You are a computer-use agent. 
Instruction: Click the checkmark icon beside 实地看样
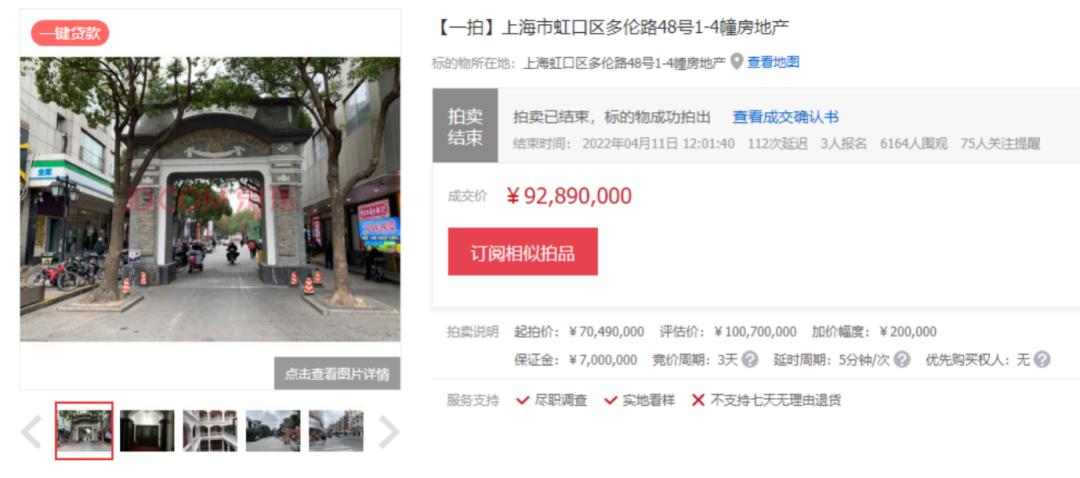coord(611,400)
